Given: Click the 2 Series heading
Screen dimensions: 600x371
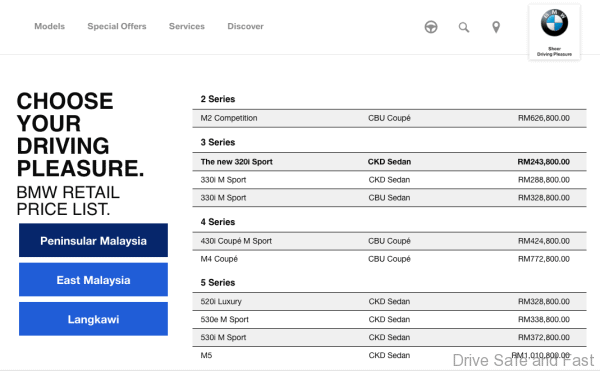Looking at the screenshot, I should [218, 99].
